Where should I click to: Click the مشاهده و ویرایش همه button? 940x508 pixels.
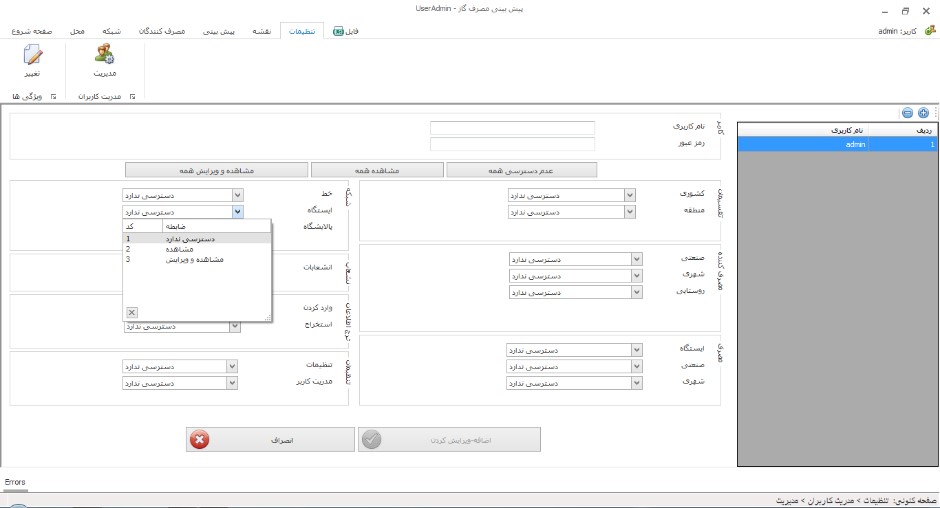point(216,170)
